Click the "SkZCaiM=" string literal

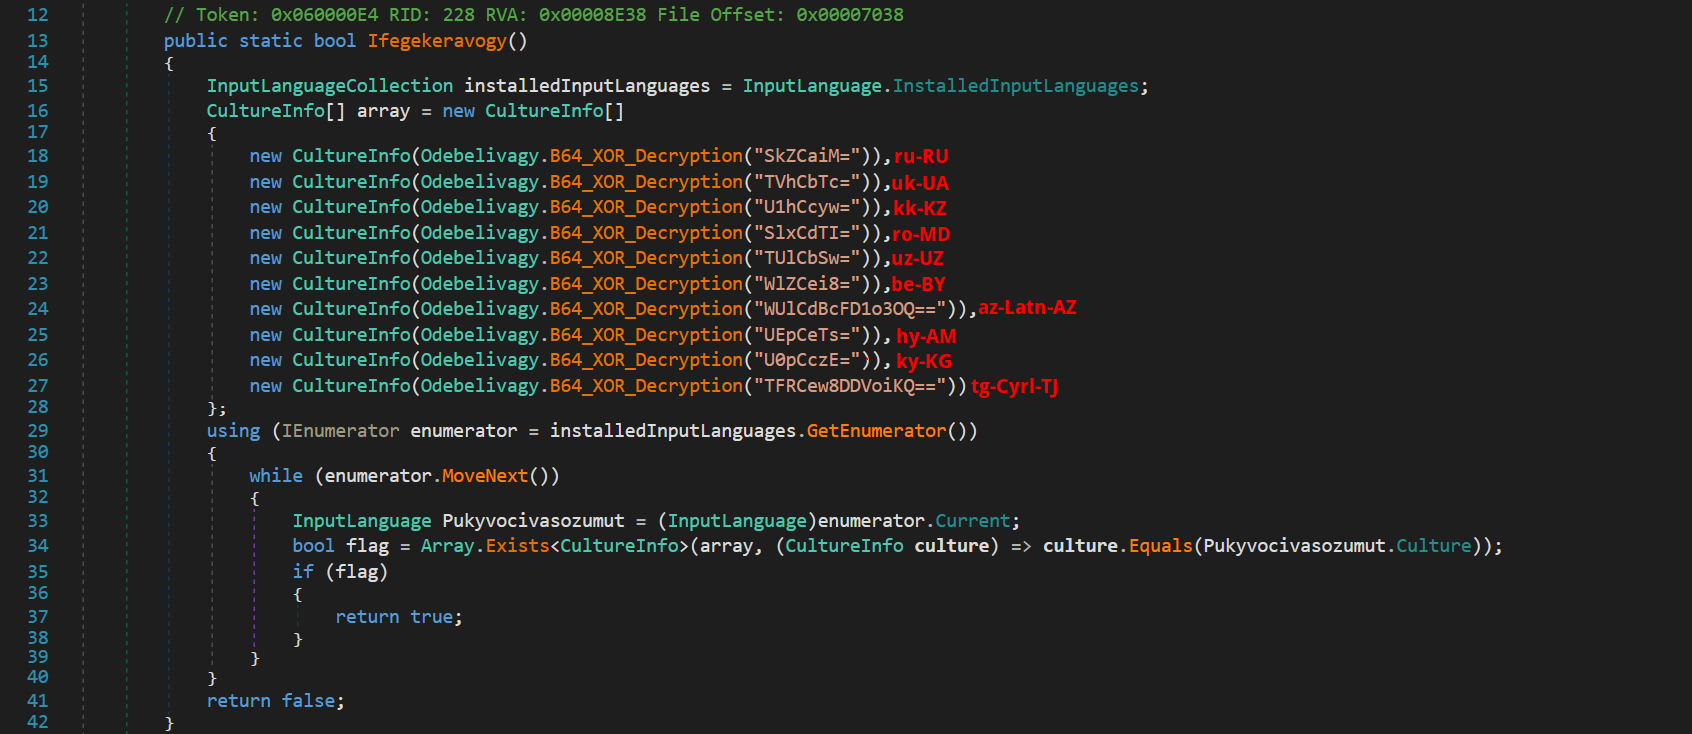click(806, 156)
